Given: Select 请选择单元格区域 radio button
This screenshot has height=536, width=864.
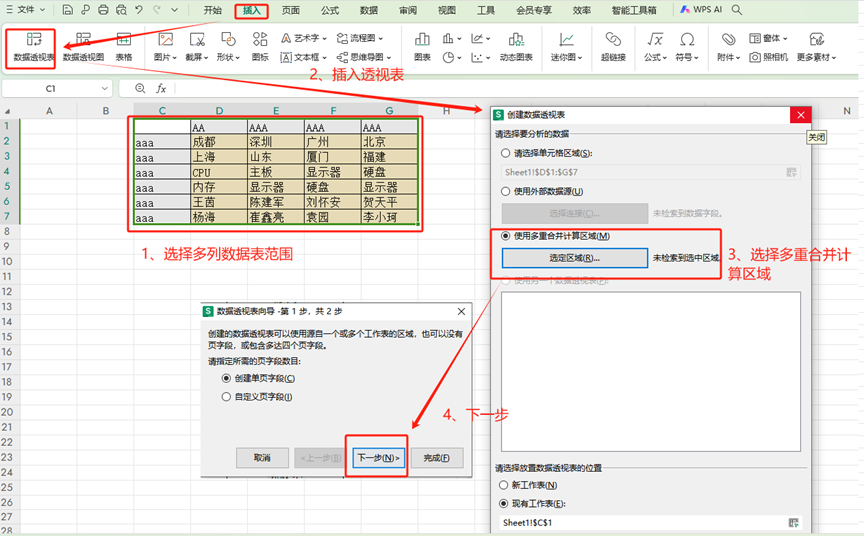Looking at the screenshot, I should click(505, 153).
